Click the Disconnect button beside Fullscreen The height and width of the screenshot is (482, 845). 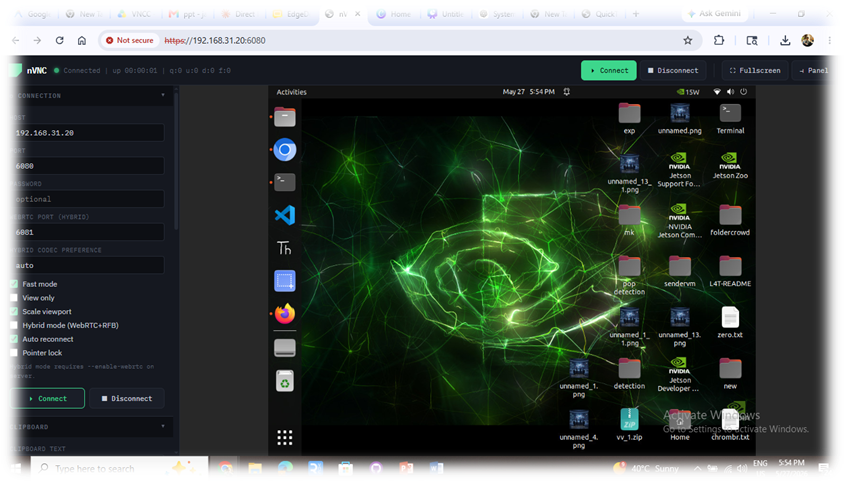point(673,71)
